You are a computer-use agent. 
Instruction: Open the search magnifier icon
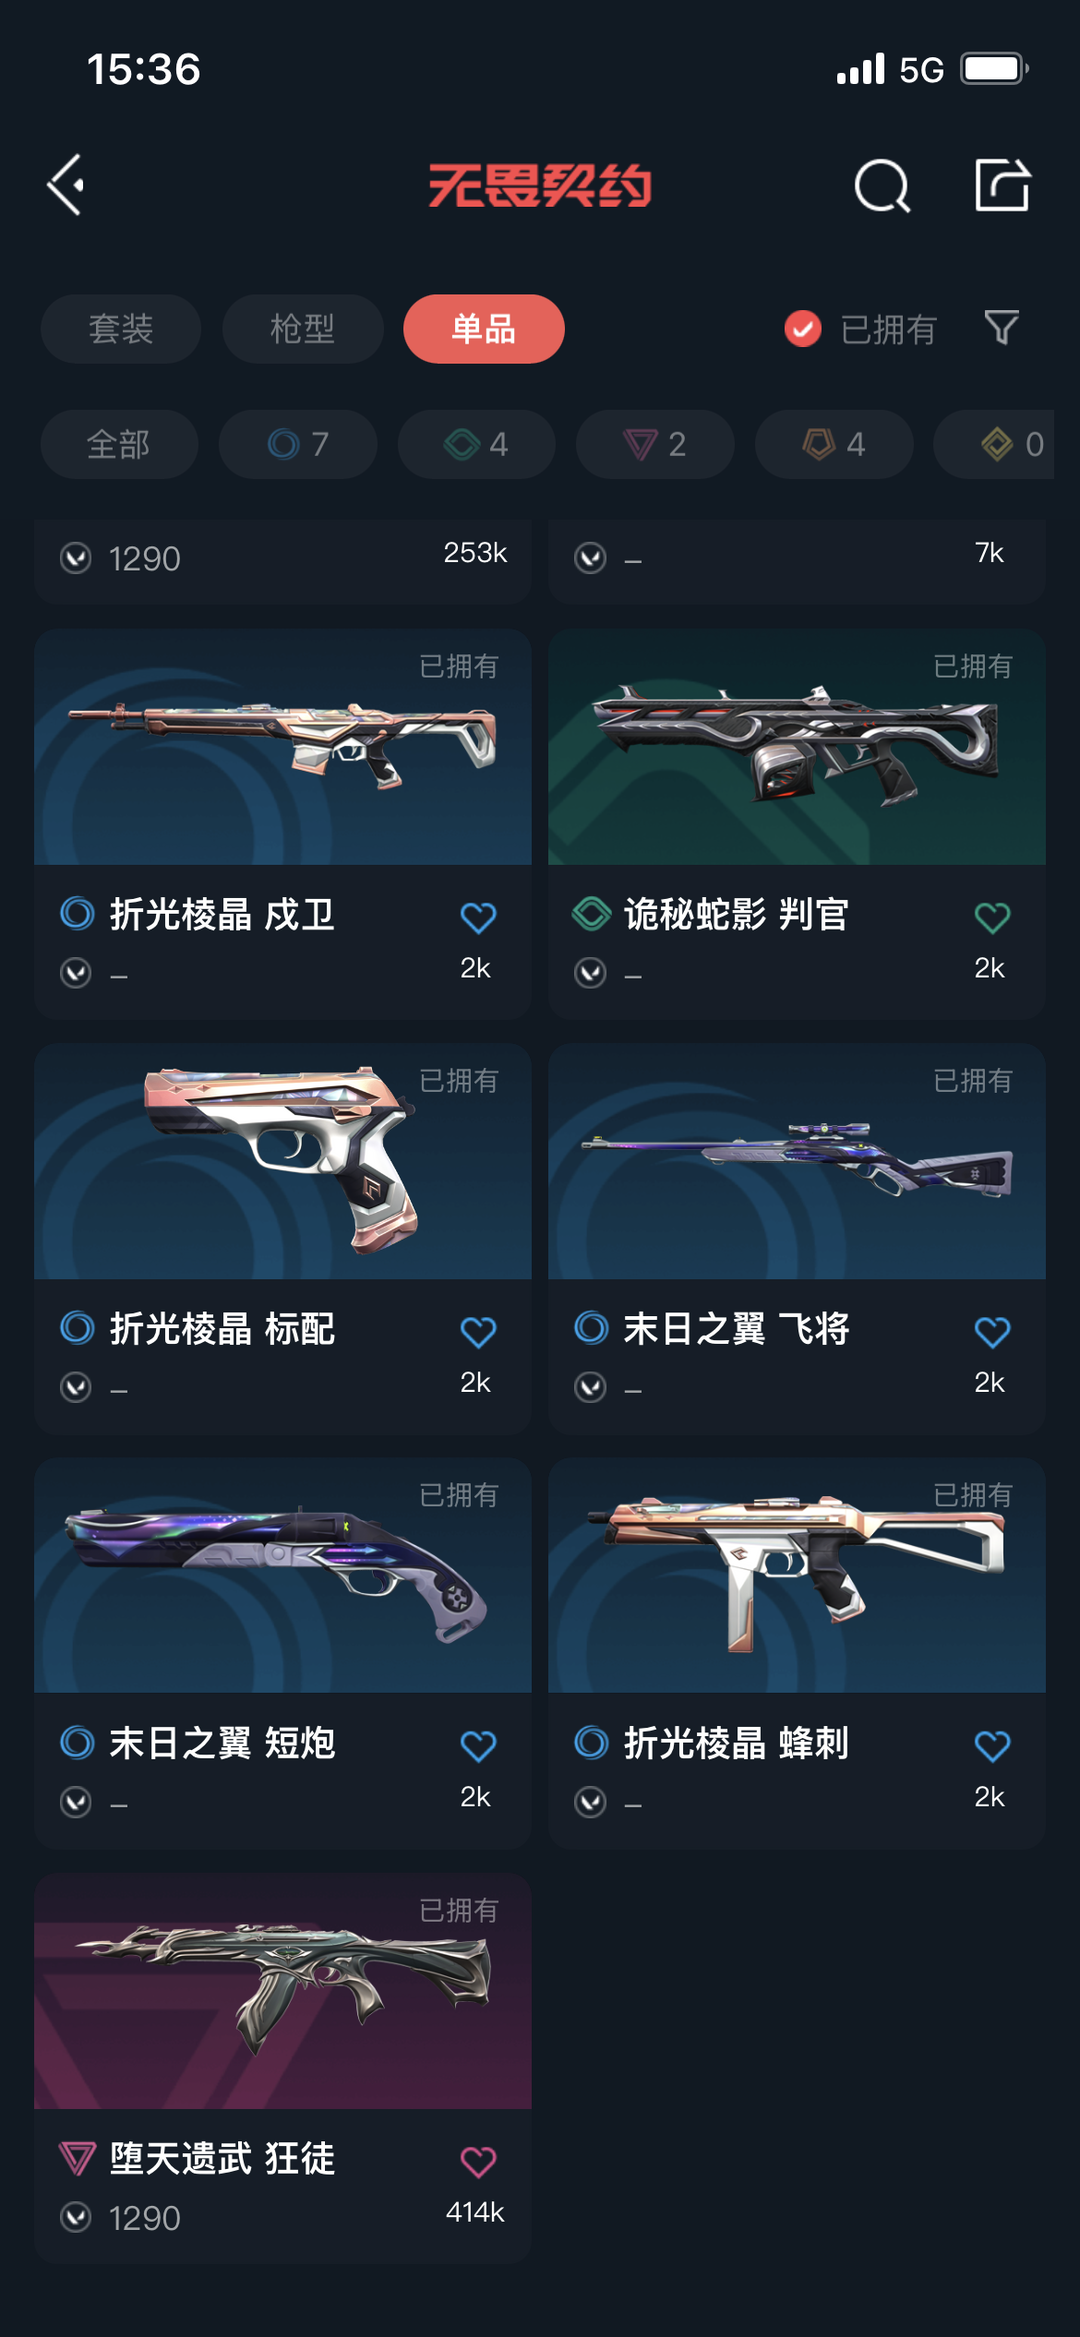[x=882, y=186]
